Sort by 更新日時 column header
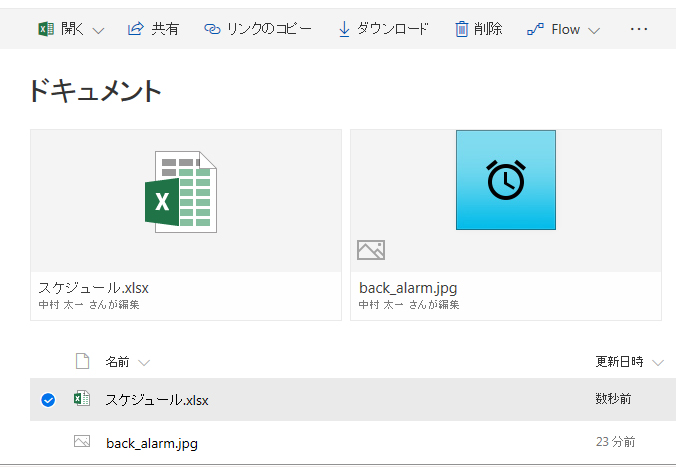 click(x=619, y=361)
